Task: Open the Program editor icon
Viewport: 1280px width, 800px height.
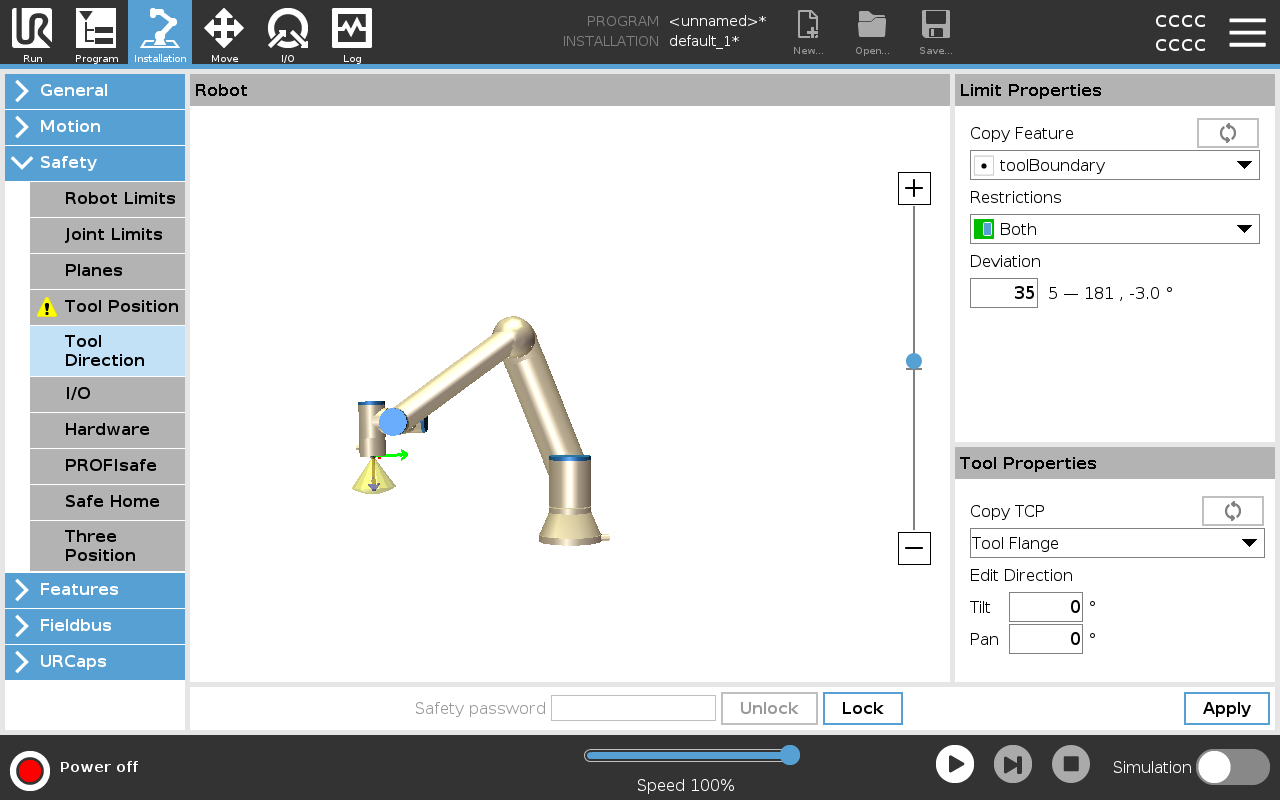Action: 96,33
